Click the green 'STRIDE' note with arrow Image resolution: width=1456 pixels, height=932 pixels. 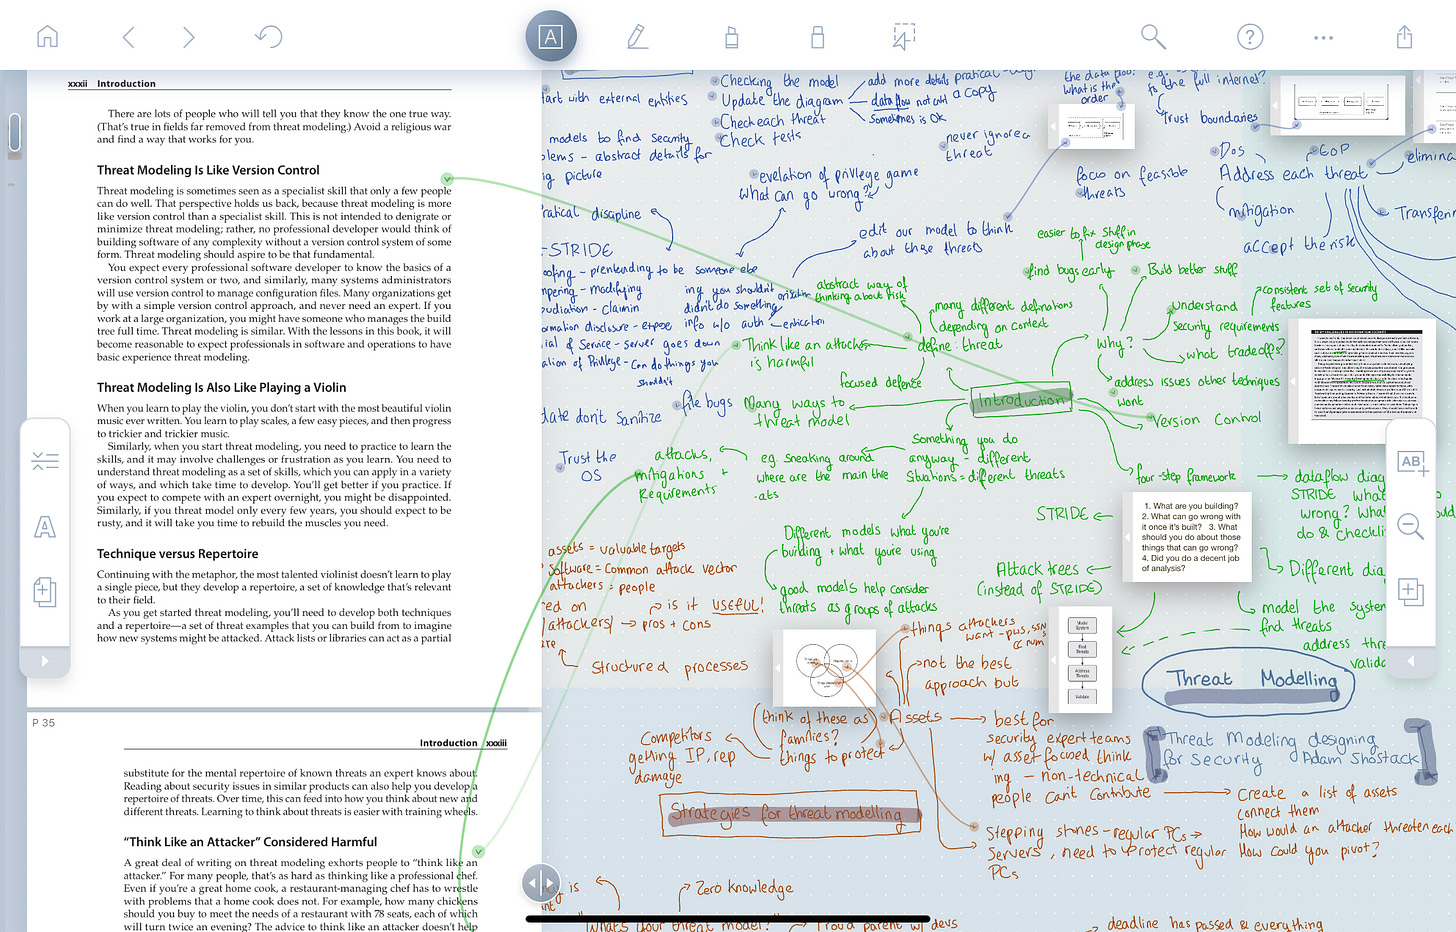pos(1062,514)
